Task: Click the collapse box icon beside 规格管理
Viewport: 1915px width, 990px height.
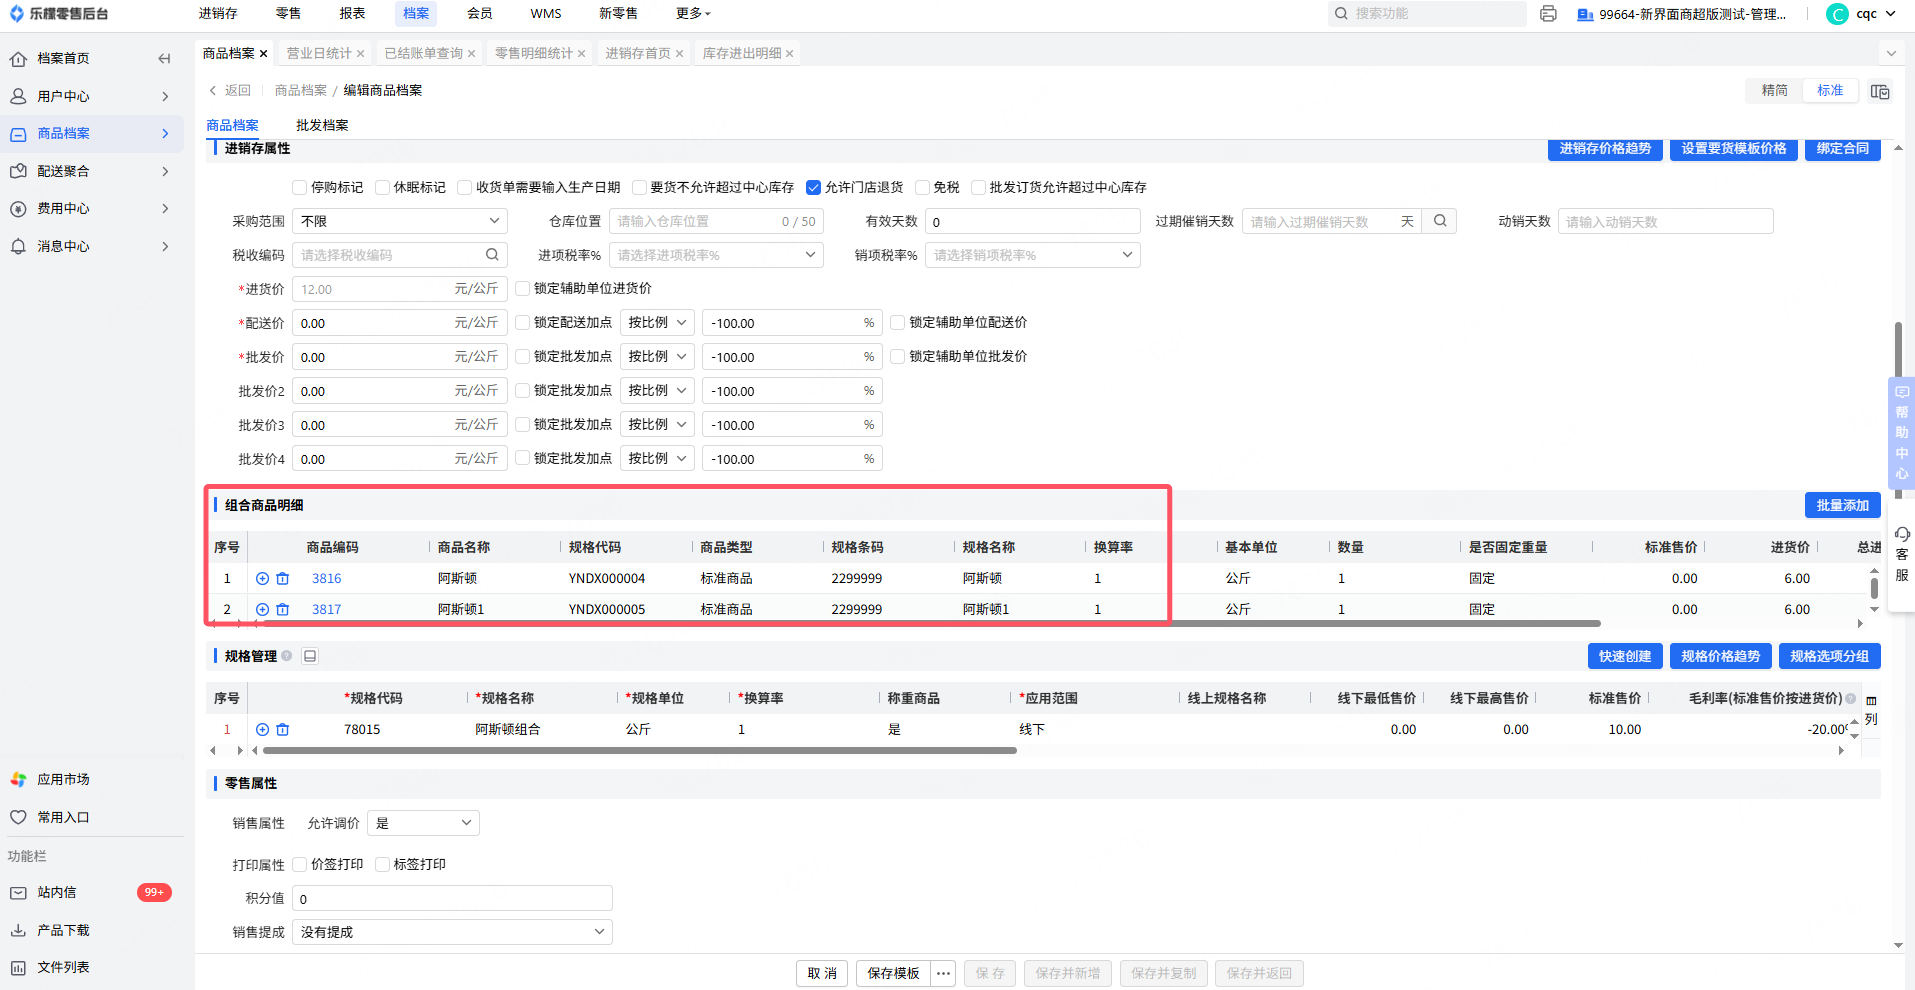Action: click(x=310, y=656)
